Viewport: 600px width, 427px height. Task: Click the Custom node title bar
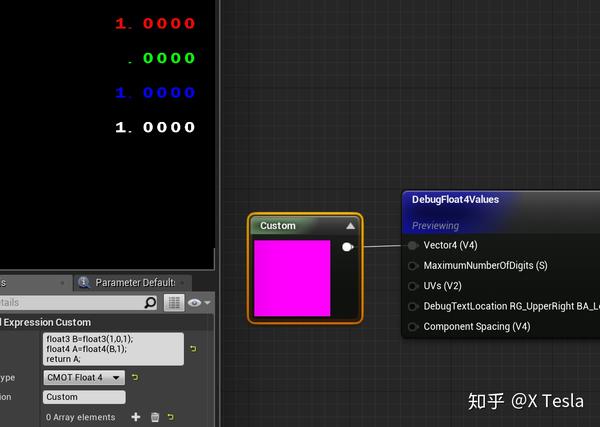[305, 226]
